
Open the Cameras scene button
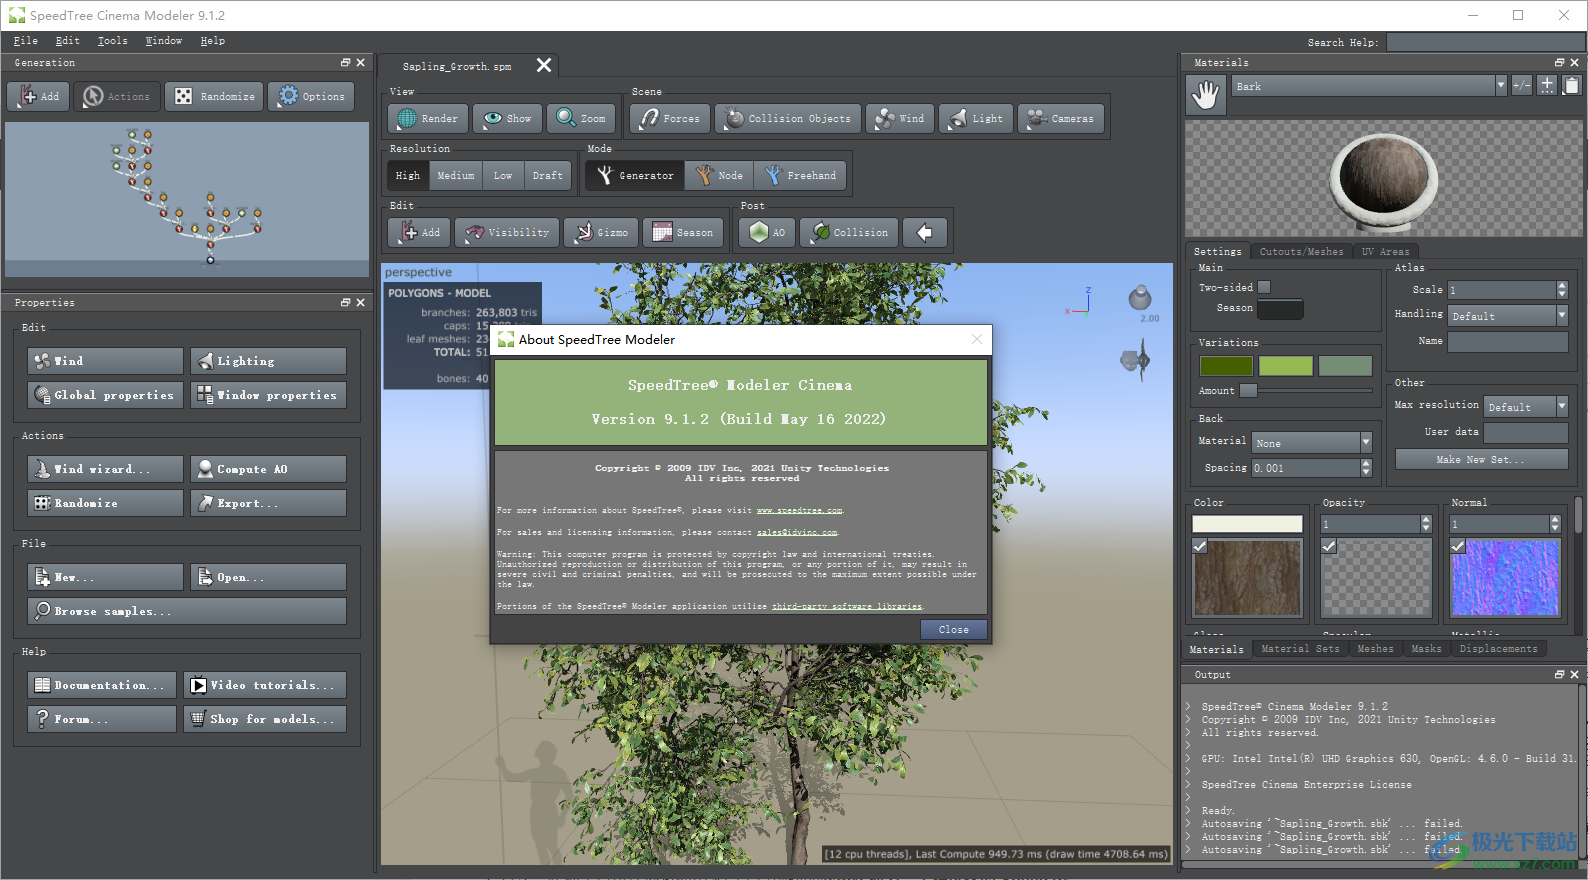coord(1061,118)
